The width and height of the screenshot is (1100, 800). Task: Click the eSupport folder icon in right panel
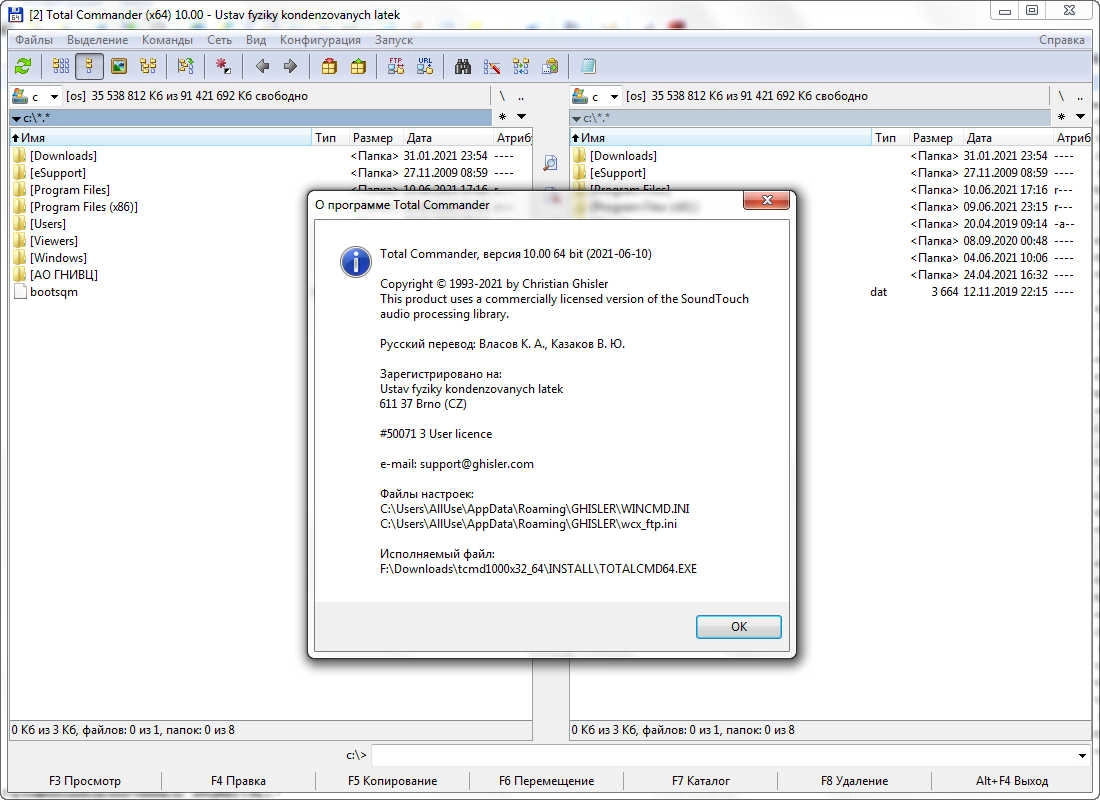579,173
